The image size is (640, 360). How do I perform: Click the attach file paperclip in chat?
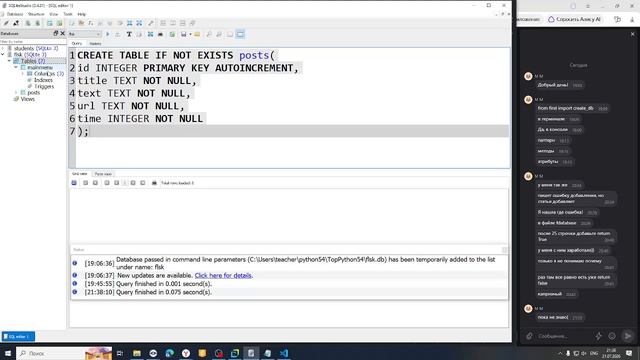(529, 336)
